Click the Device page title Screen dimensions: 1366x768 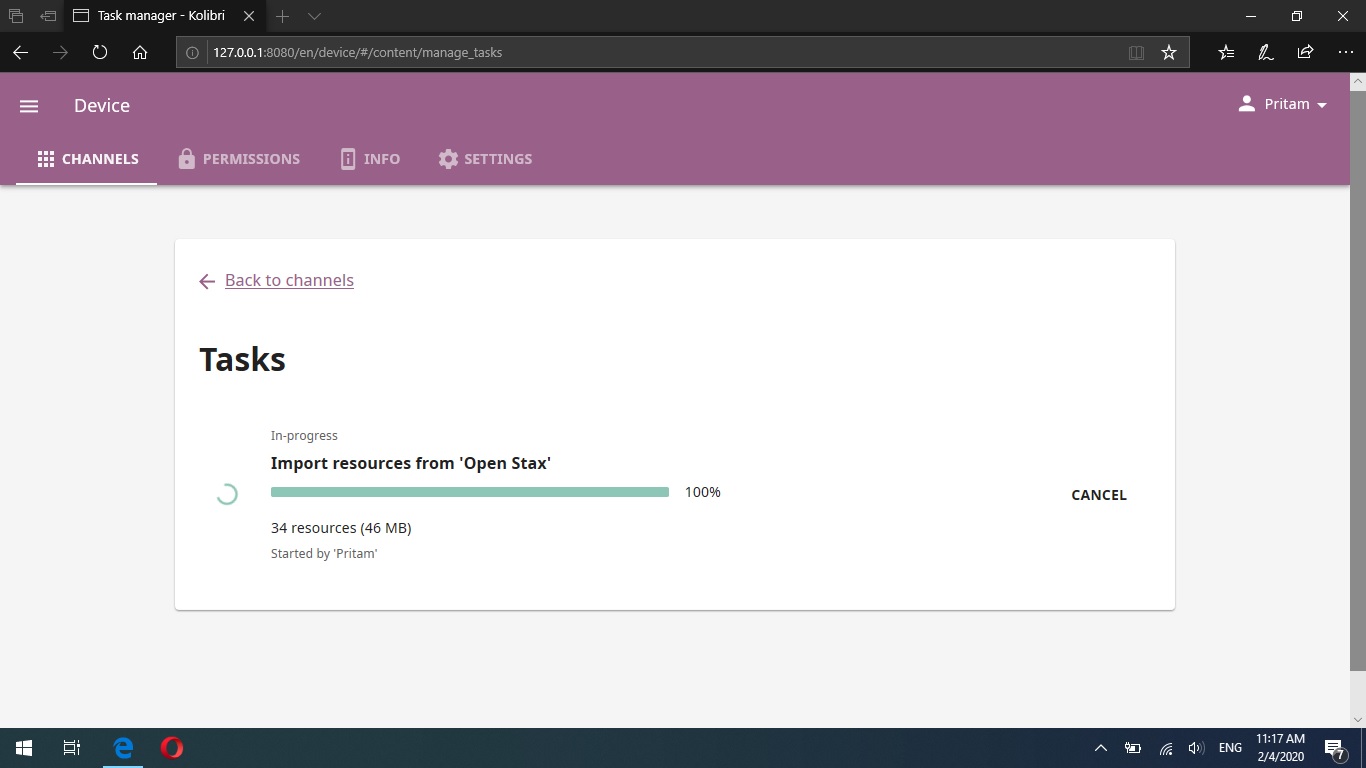pyautogui.click(x=102, y=106)
